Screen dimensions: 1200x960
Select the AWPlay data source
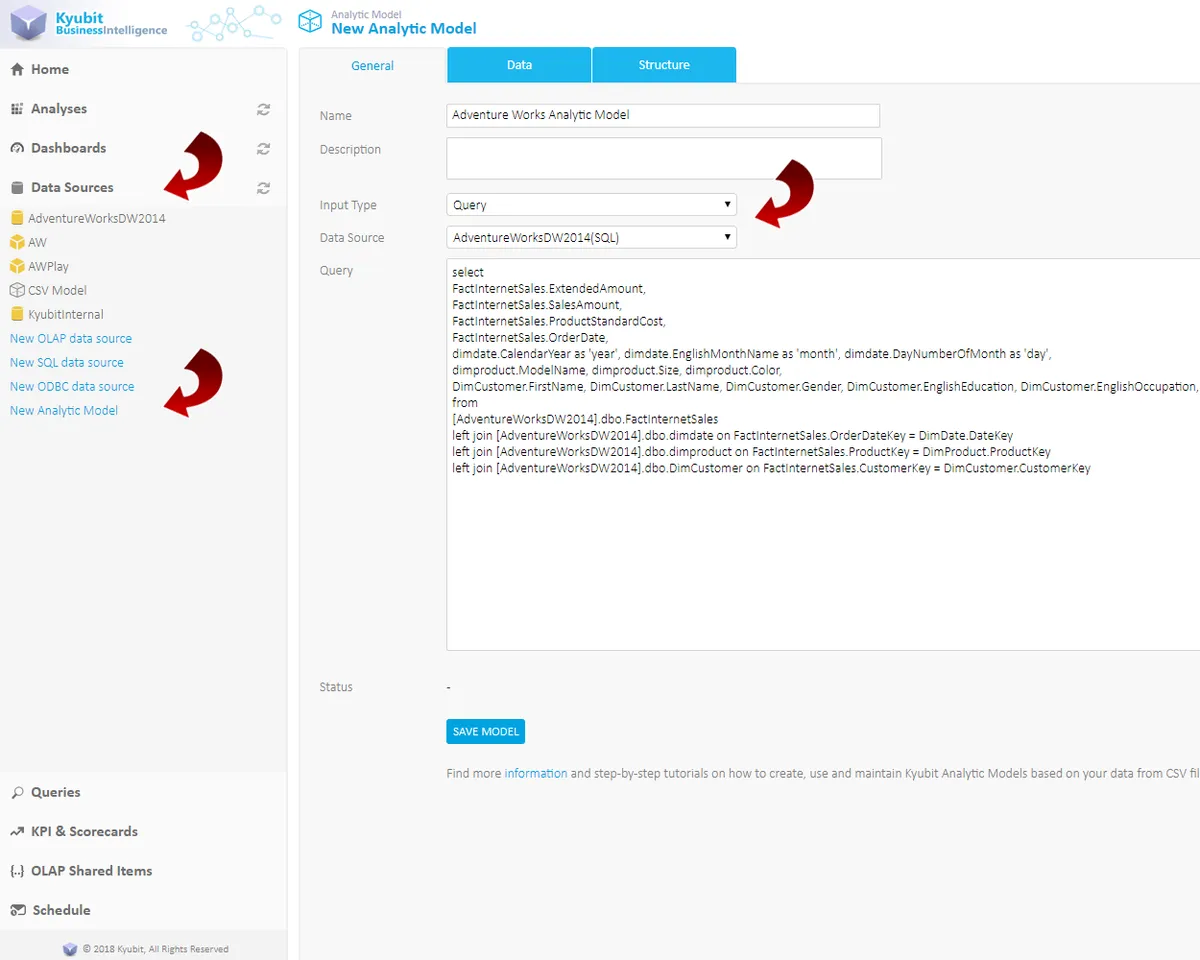[48, 266]
